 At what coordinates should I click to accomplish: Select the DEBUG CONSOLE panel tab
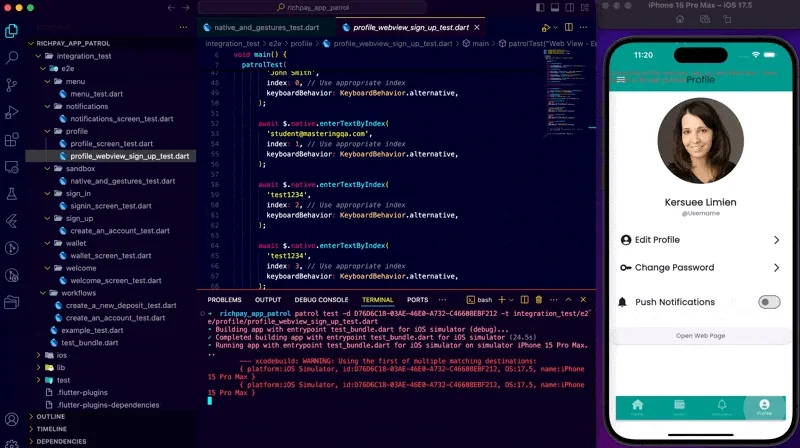point(321,299)
